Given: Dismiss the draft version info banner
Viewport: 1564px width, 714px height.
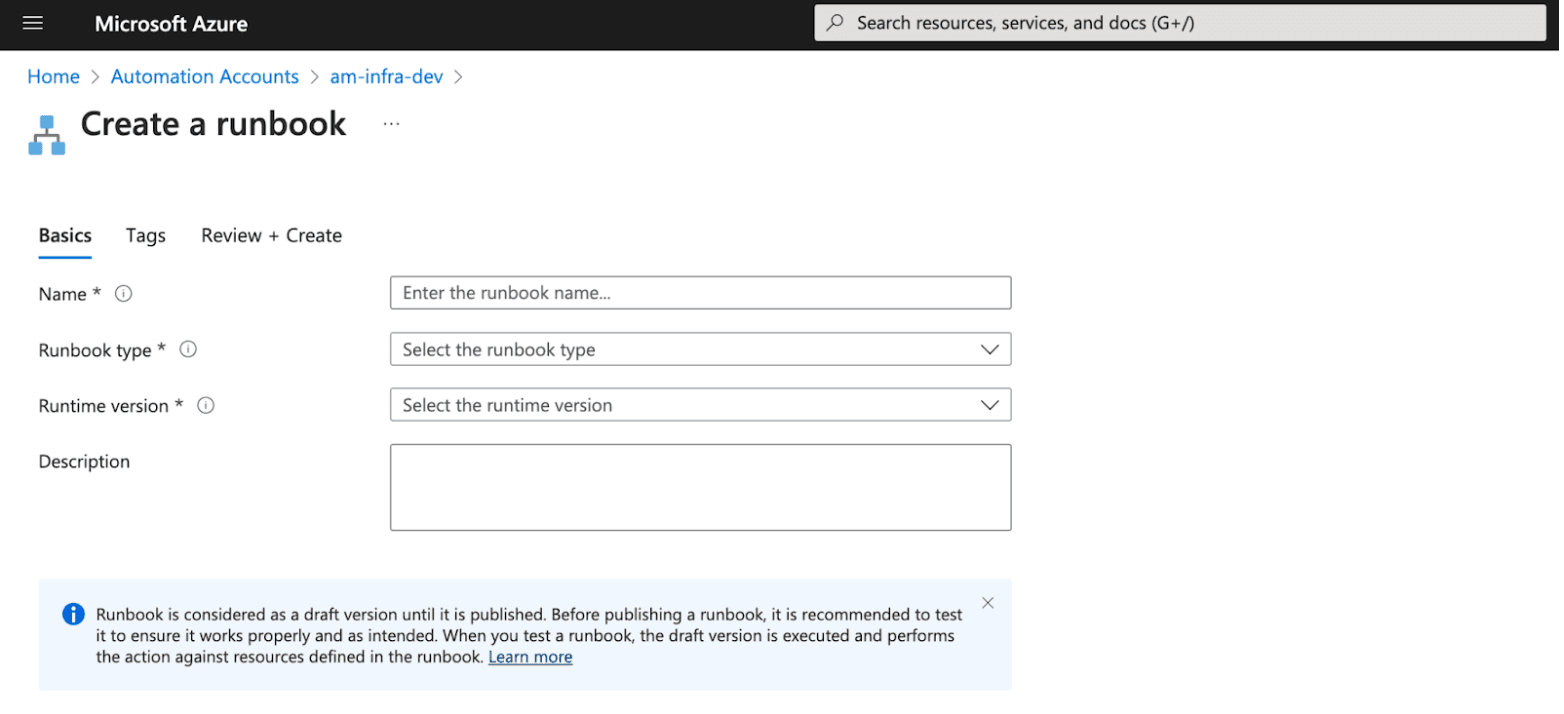Looking at the screenshot, I should [x=987, y=603].
